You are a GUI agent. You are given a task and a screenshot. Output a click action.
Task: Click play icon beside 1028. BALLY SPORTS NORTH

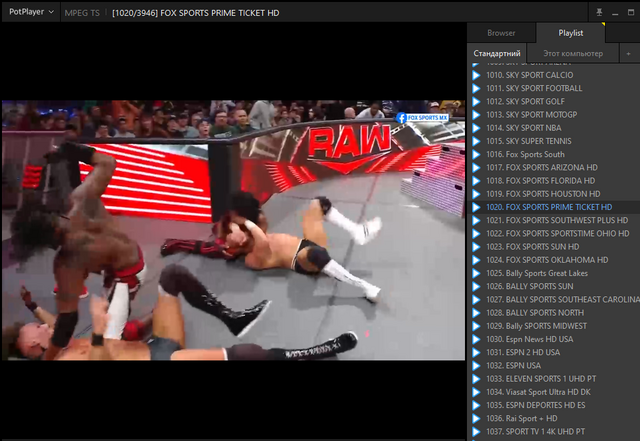(x=476, y=313)
